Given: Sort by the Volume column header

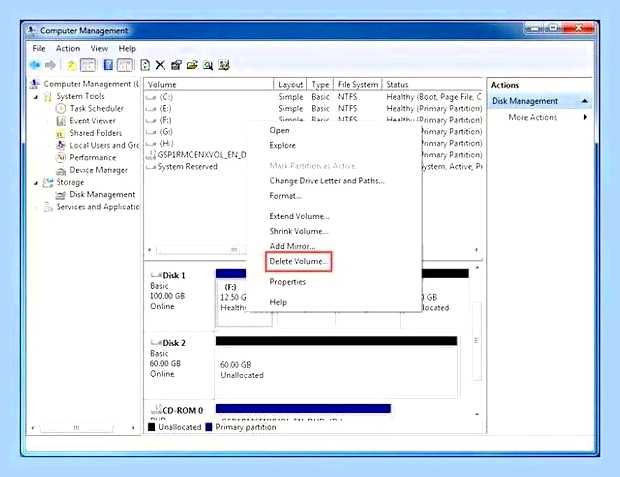Looking at the screenshot, I should 209,85.
